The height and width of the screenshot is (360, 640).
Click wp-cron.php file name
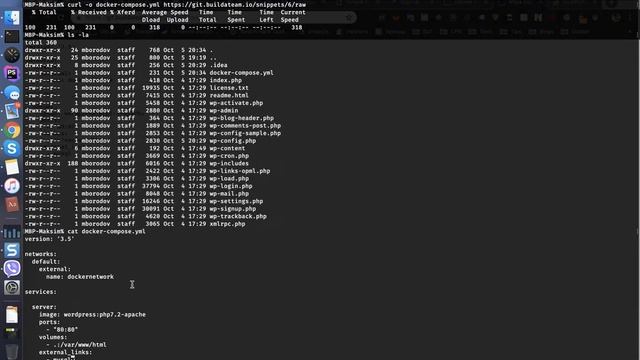click(x=229, y=156)
